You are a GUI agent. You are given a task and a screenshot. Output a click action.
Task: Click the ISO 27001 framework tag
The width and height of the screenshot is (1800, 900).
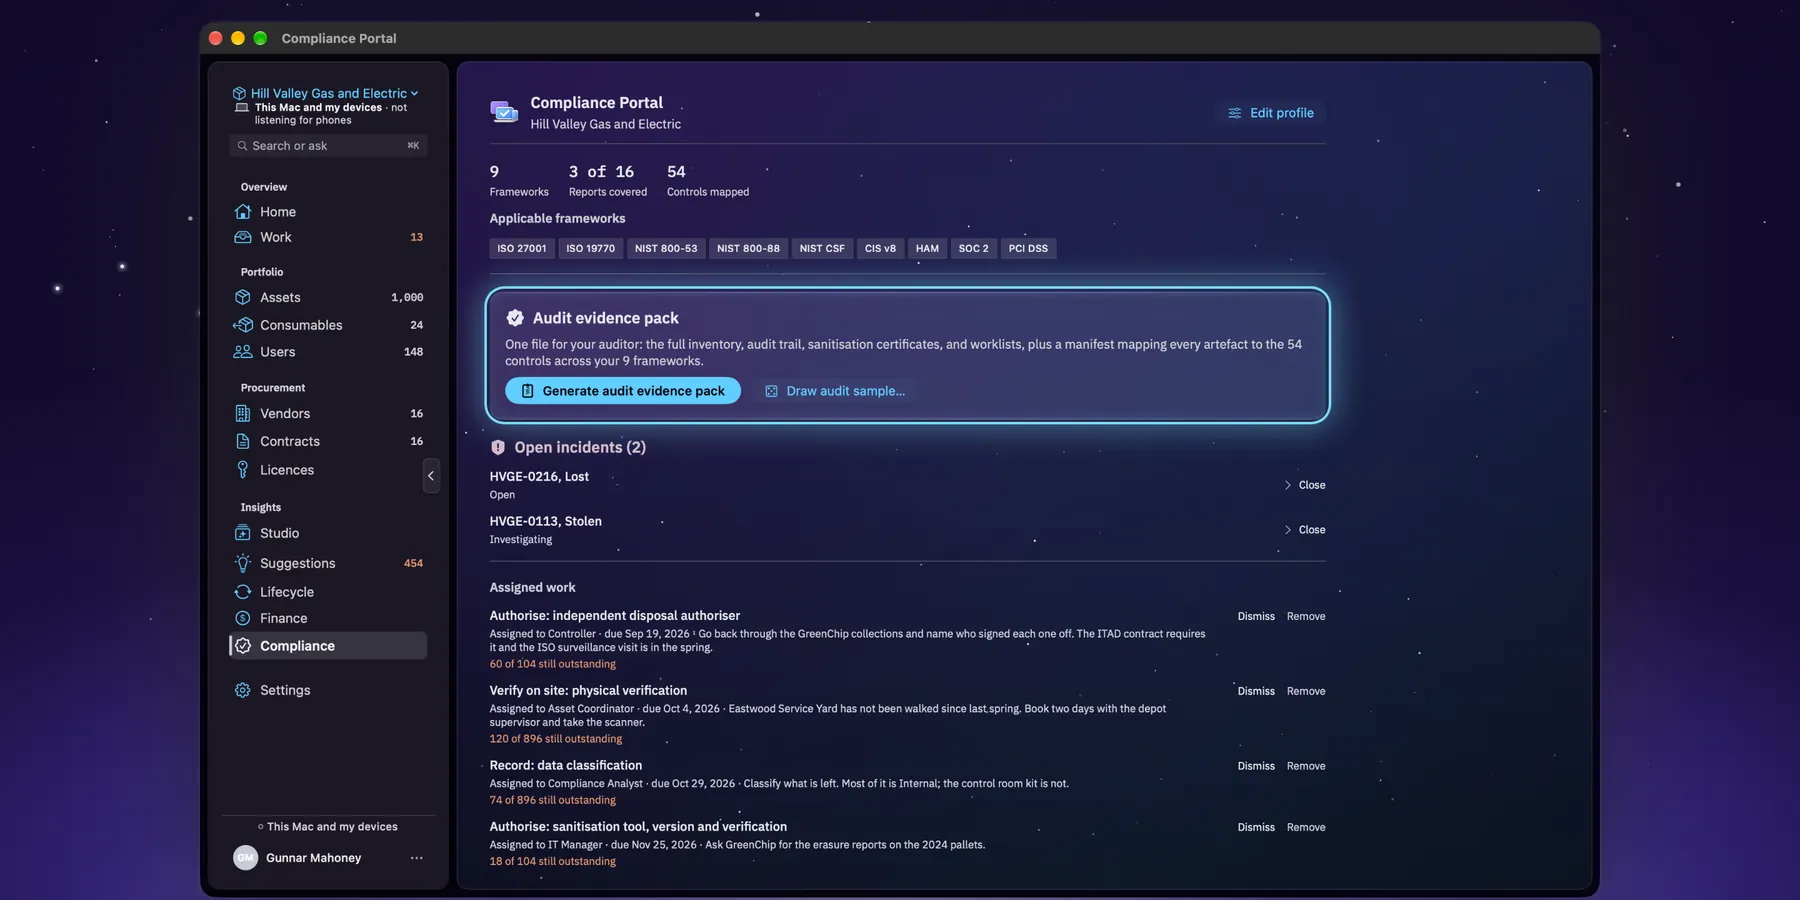tap(522, 248)
